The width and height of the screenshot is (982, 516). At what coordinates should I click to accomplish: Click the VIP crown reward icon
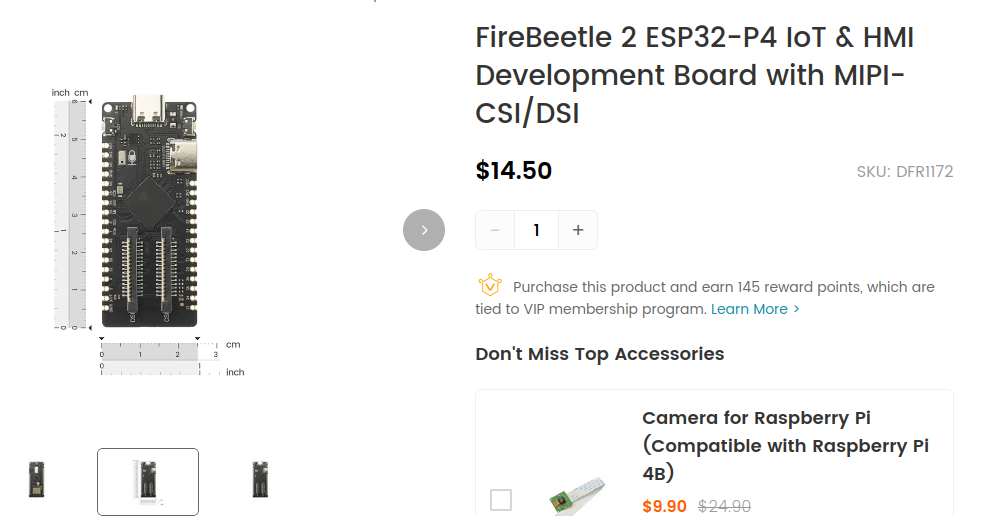click(x=489, y=286)
